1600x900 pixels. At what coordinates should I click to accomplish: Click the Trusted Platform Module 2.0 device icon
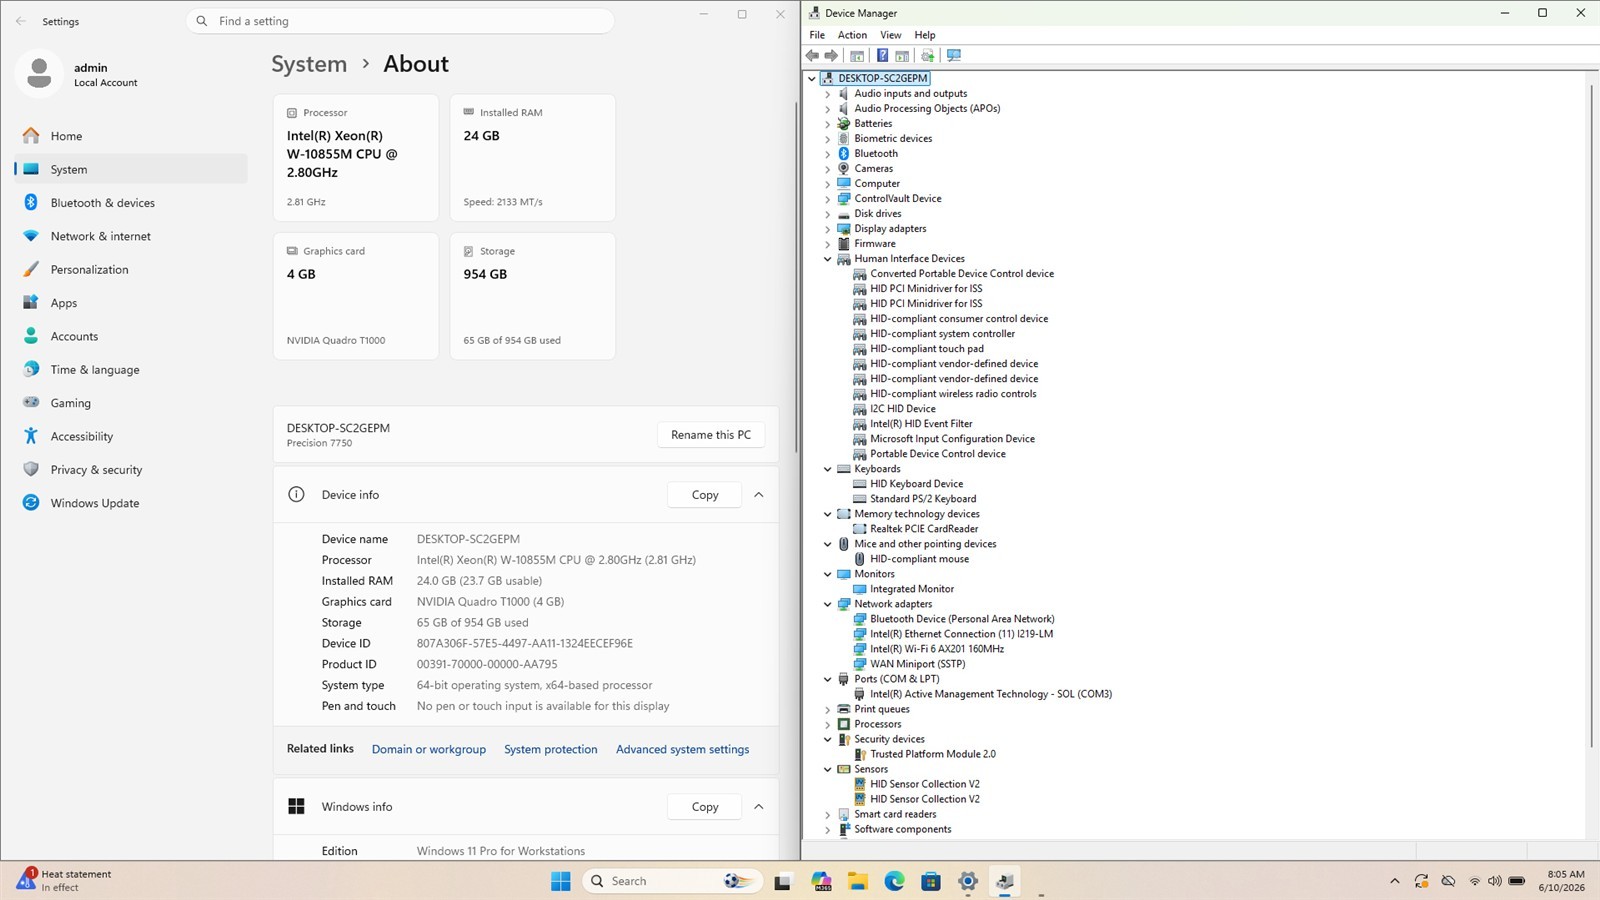[860, 754]
